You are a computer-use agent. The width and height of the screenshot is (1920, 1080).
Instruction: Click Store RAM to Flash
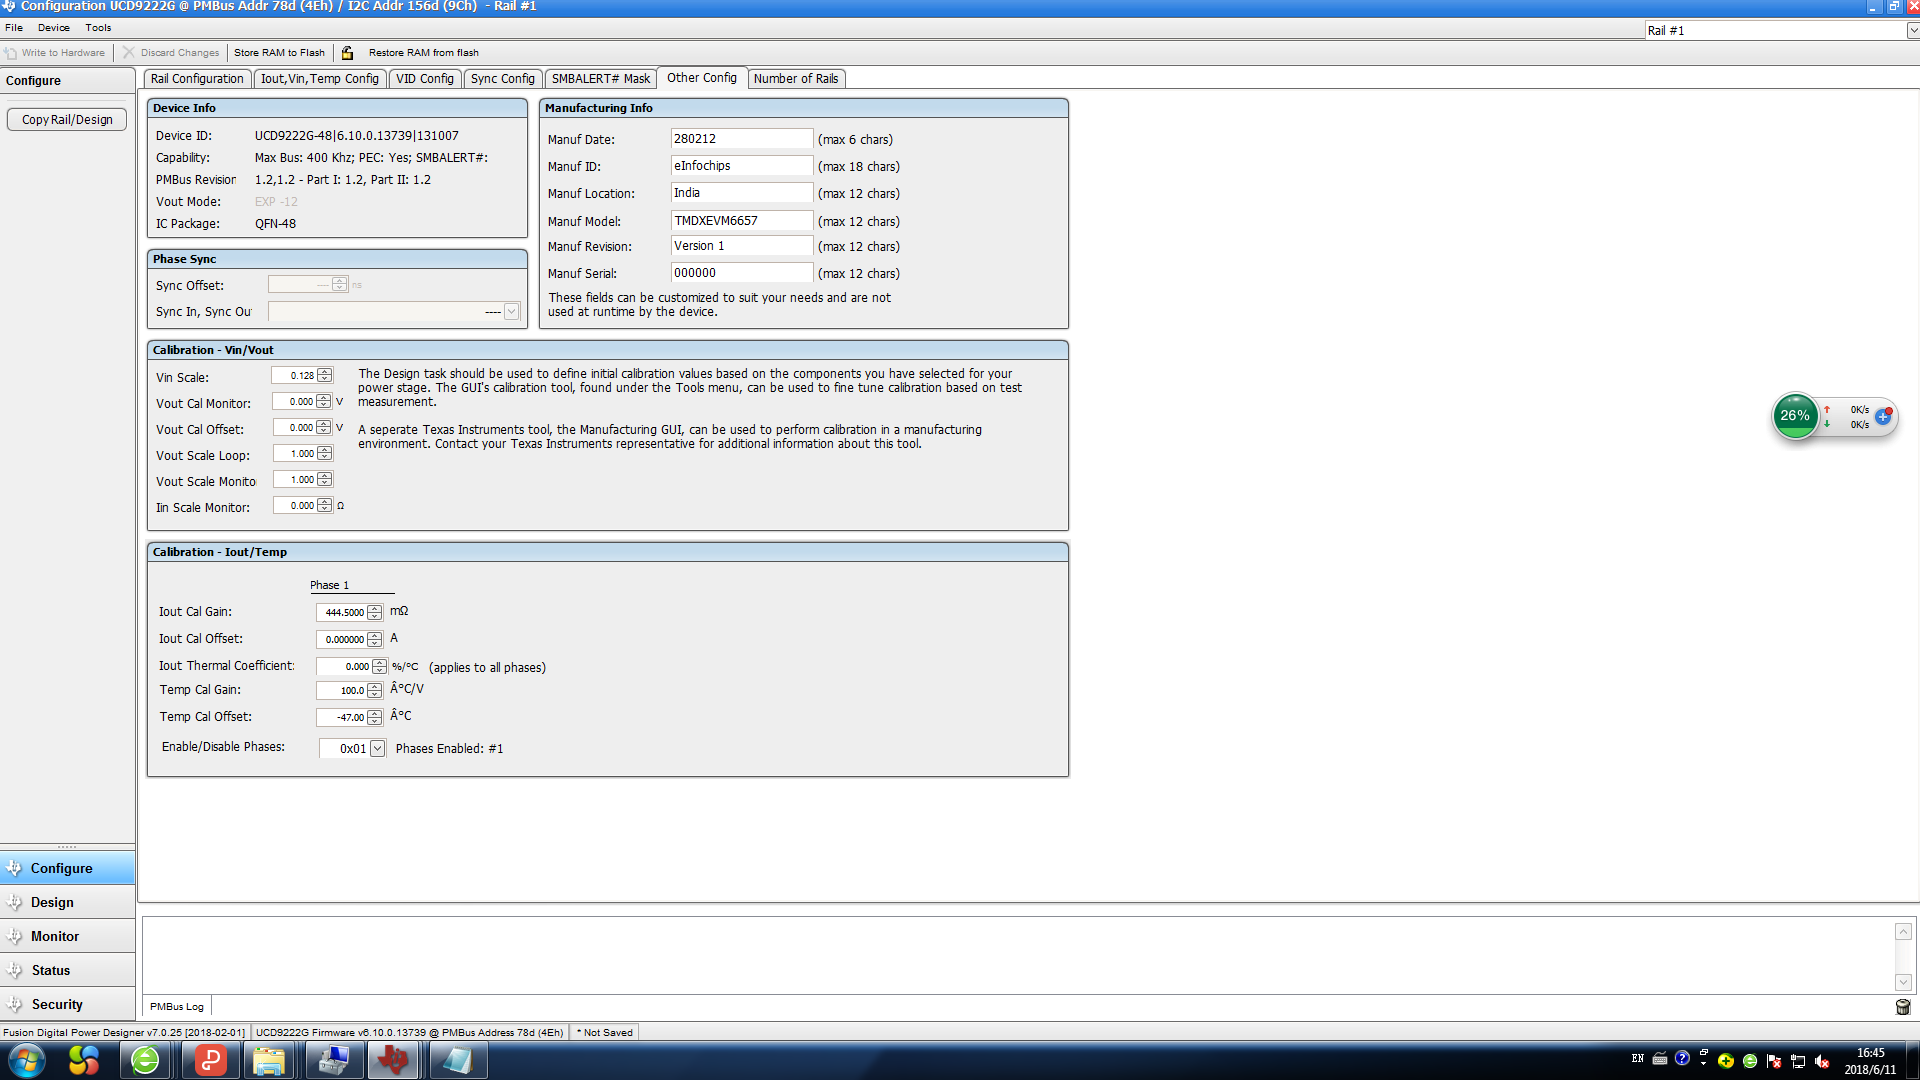279,53
